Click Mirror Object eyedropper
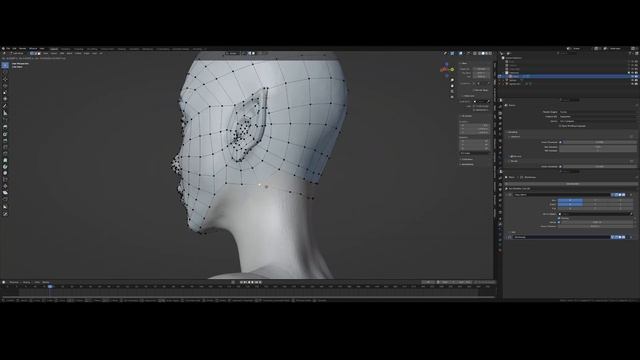This screenshot has width=640, height=360. (631, 213)
